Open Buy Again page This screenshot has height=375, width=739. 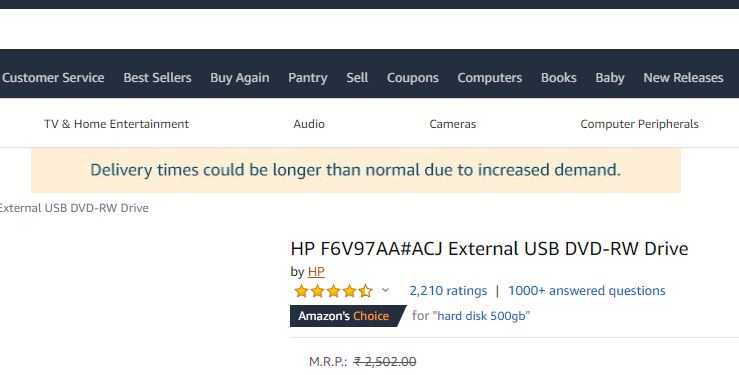click(240, 78)
